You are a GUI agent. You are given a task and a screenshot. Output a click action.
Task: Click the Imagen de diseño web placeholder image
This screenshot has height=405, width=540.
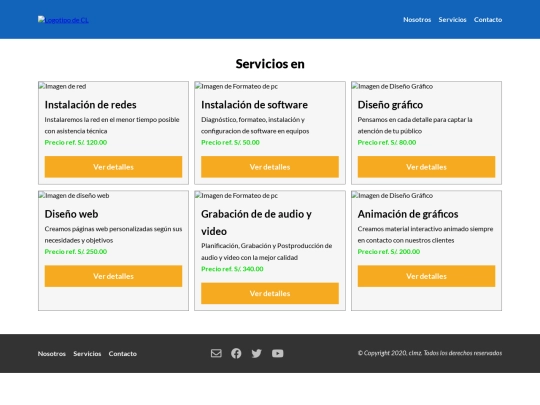(74, 196)
